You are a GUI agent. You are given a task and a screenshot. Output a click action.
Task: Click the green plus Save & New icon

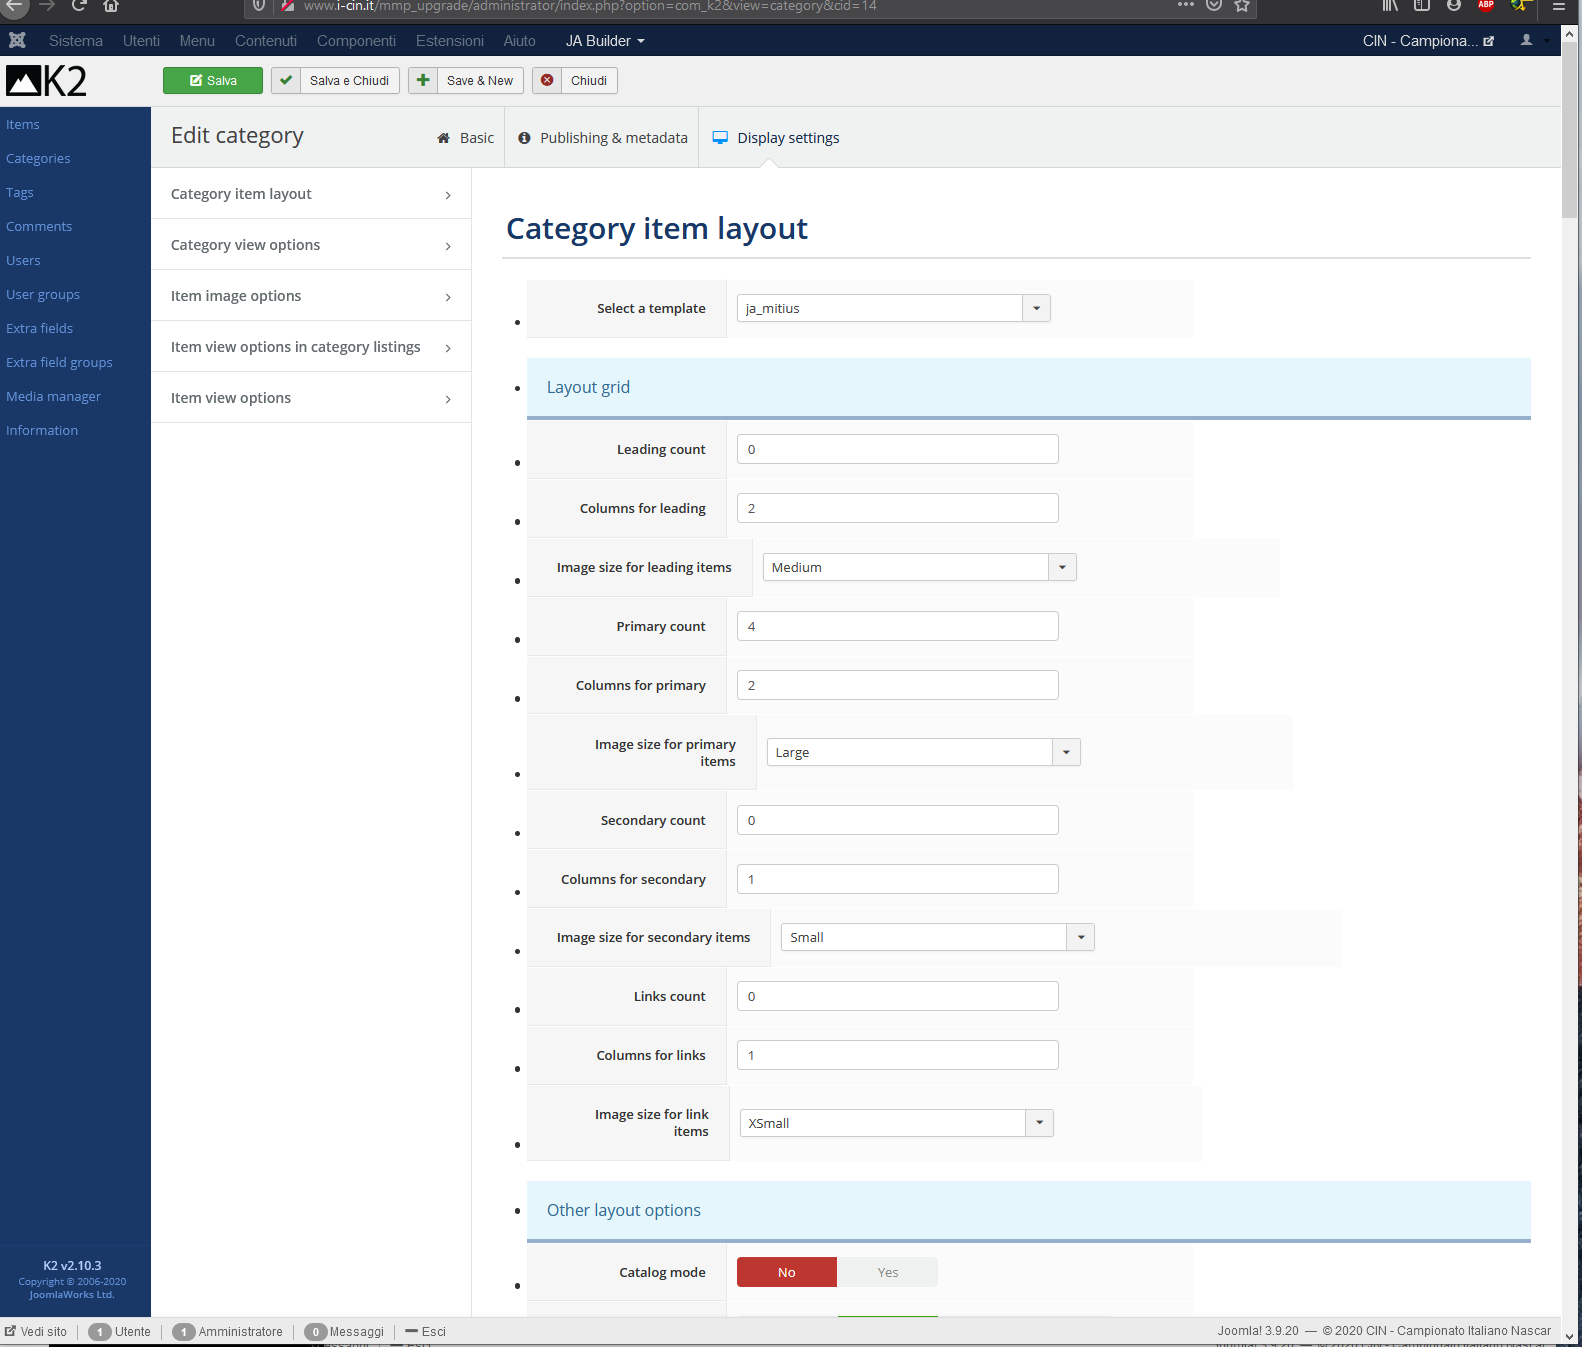pyautogui.click(x=423, y=81)
